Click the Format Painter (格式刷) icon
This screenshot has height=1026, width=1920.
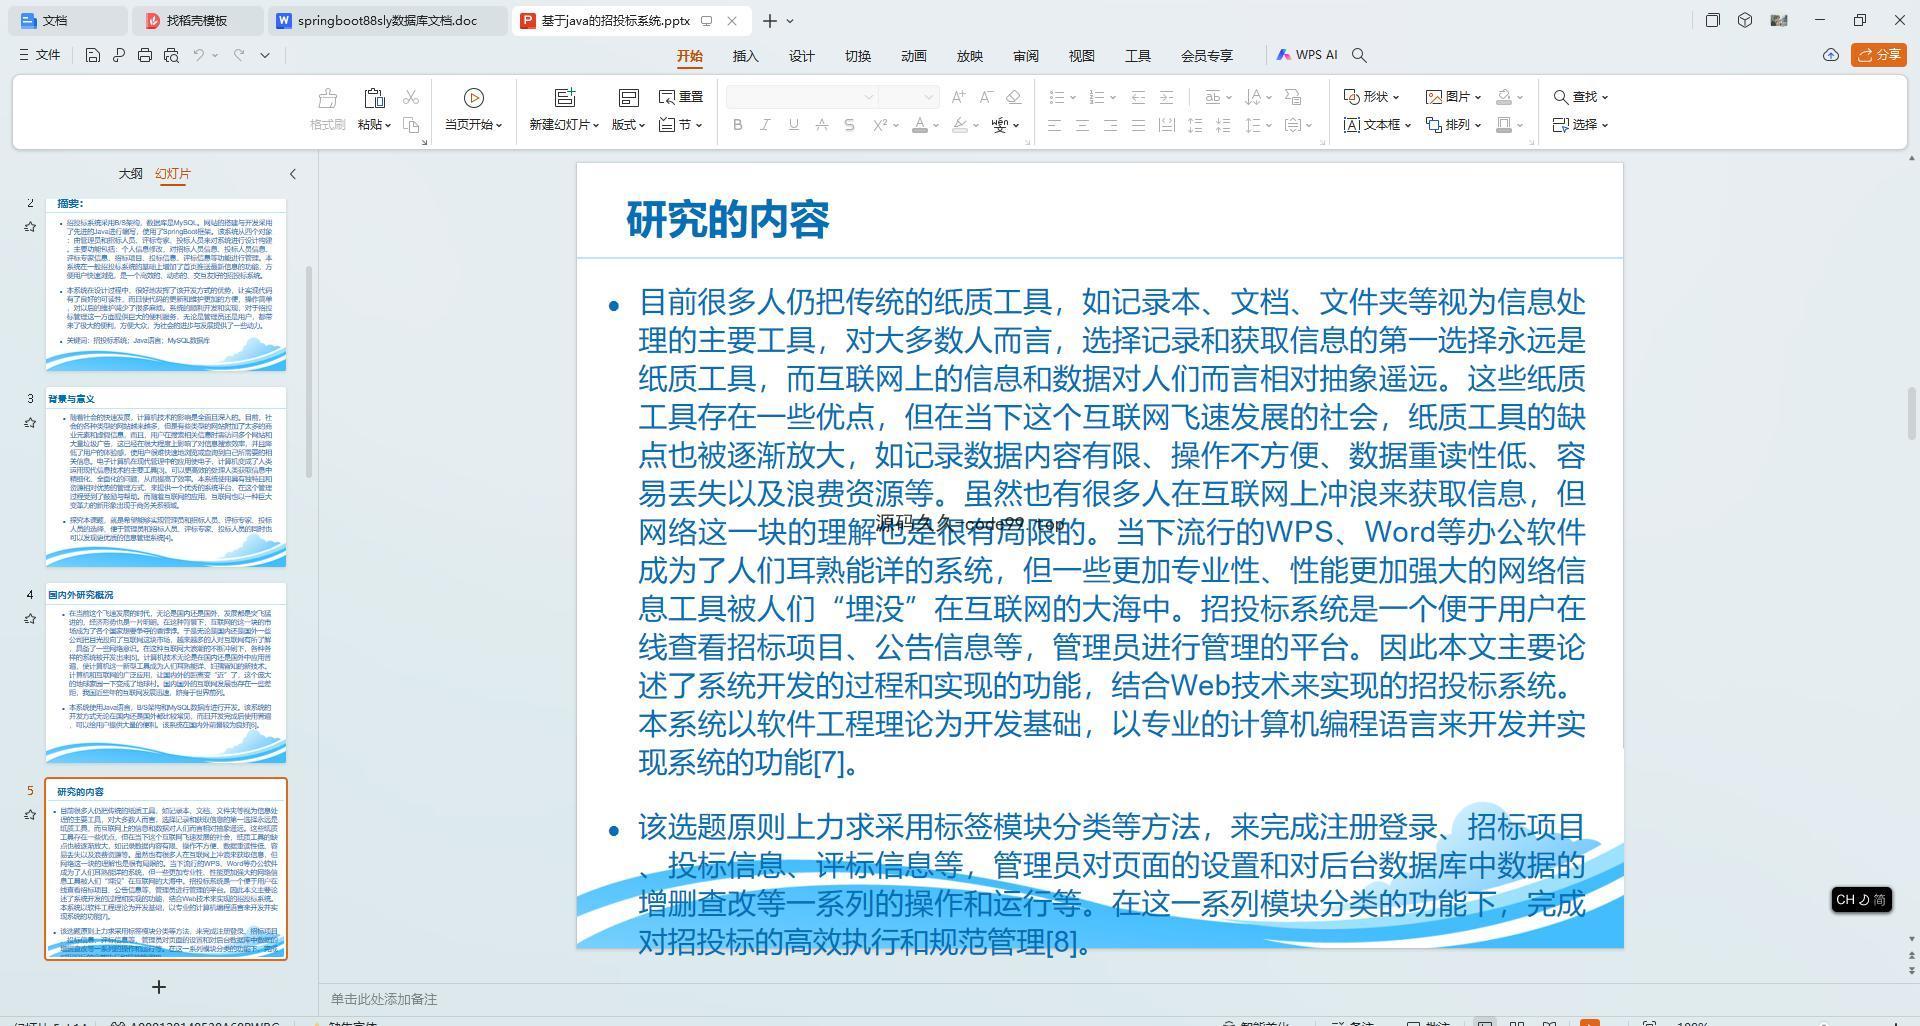(x=327, y=98)
